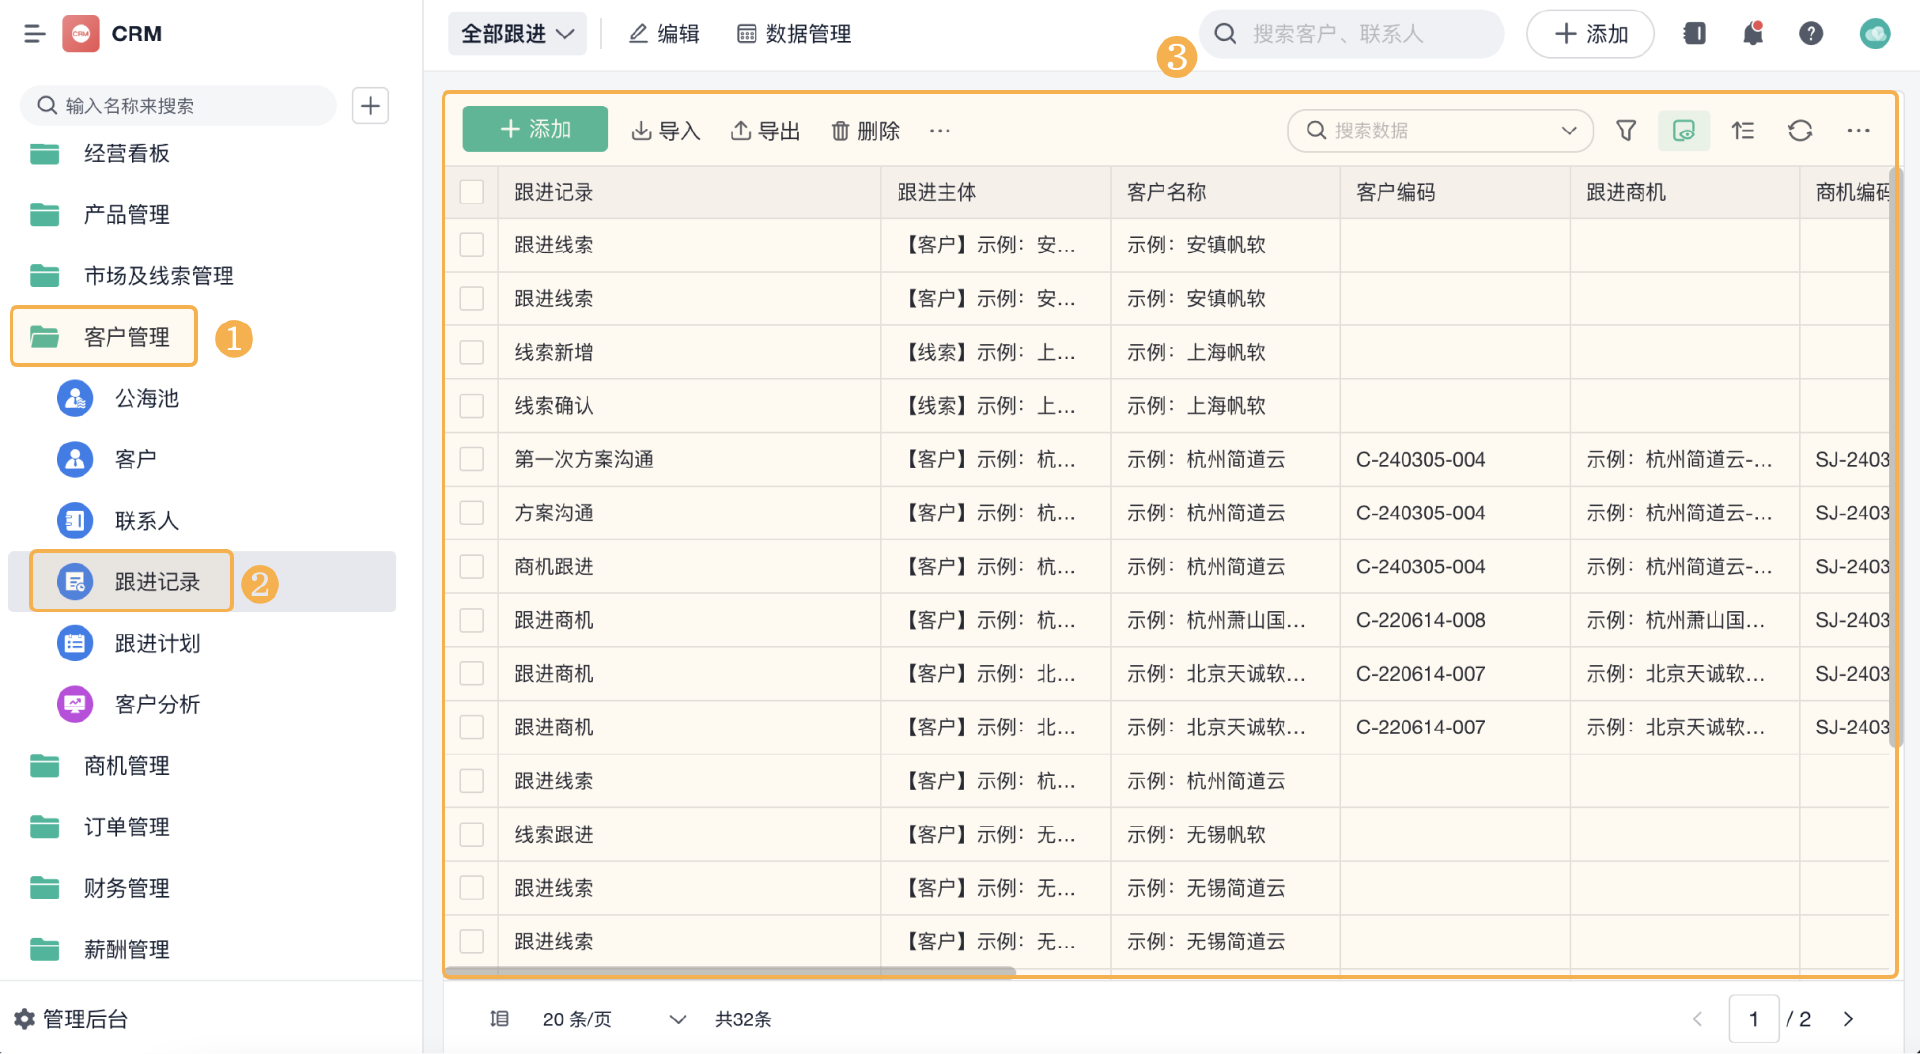Open the 全部跟进 view dropdown
Viewport: 1920px width, 1054px height.
pyautogui.click(x=517, y=34)
